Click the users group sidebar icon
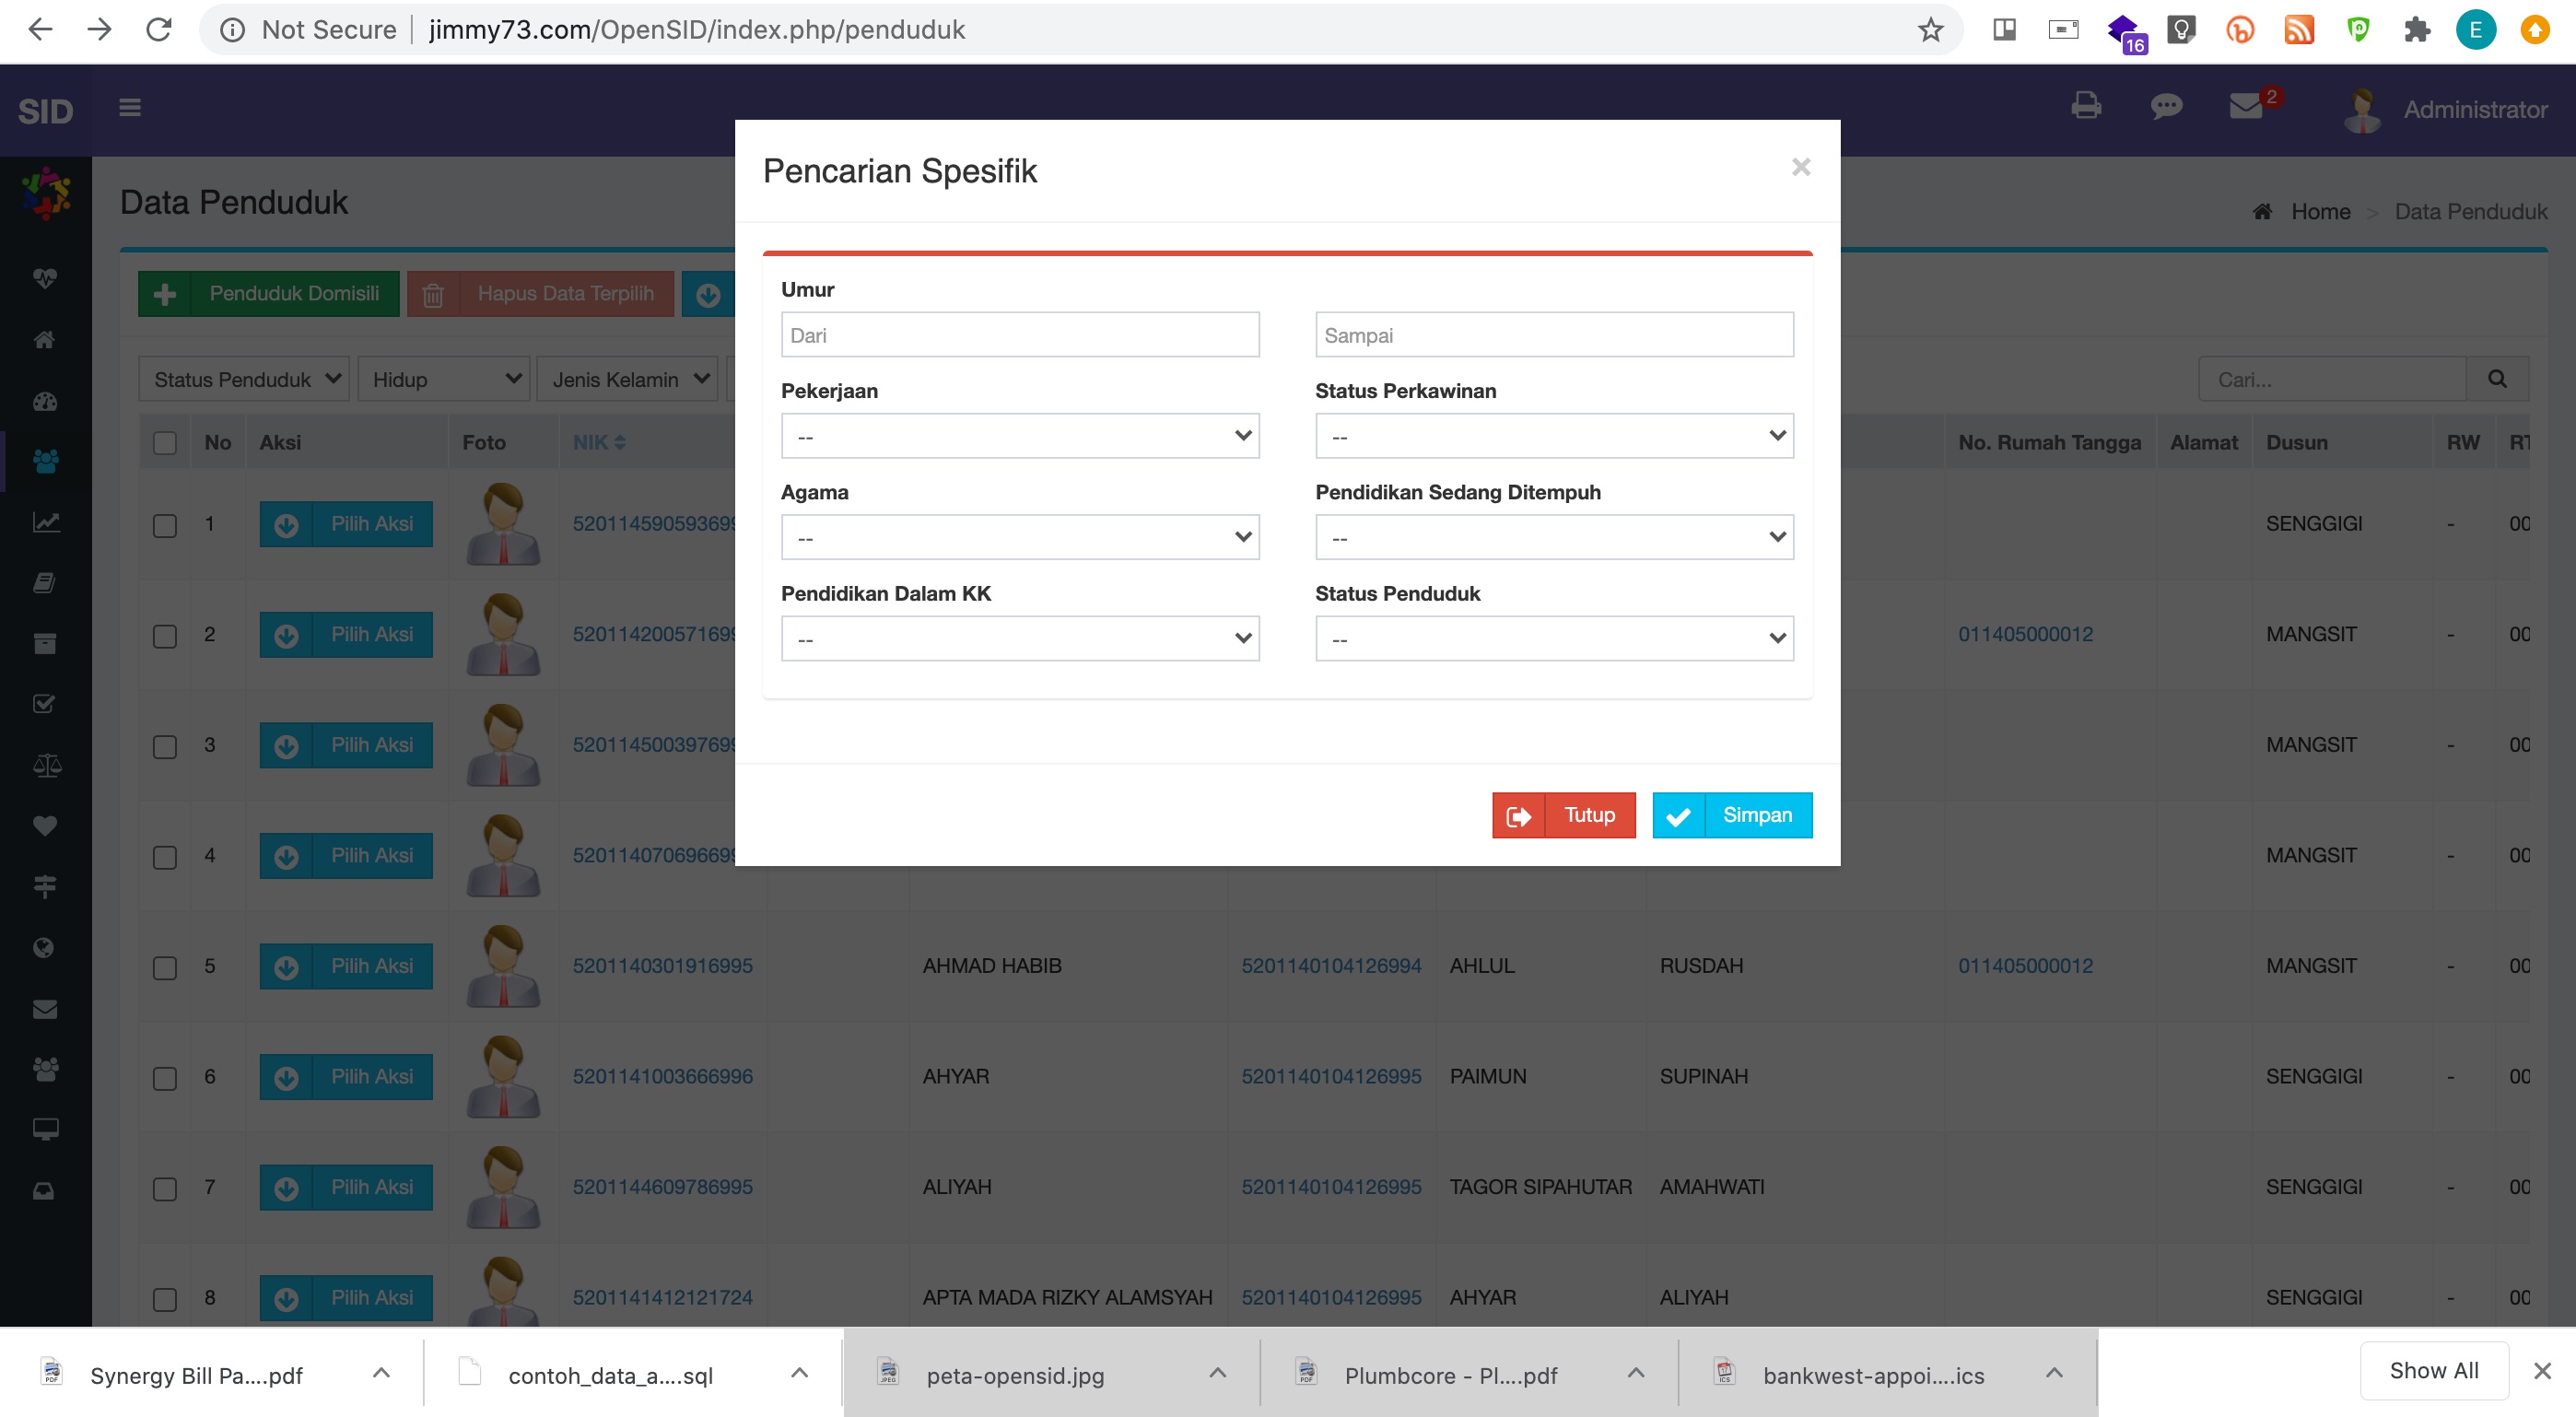 [45, 461]
